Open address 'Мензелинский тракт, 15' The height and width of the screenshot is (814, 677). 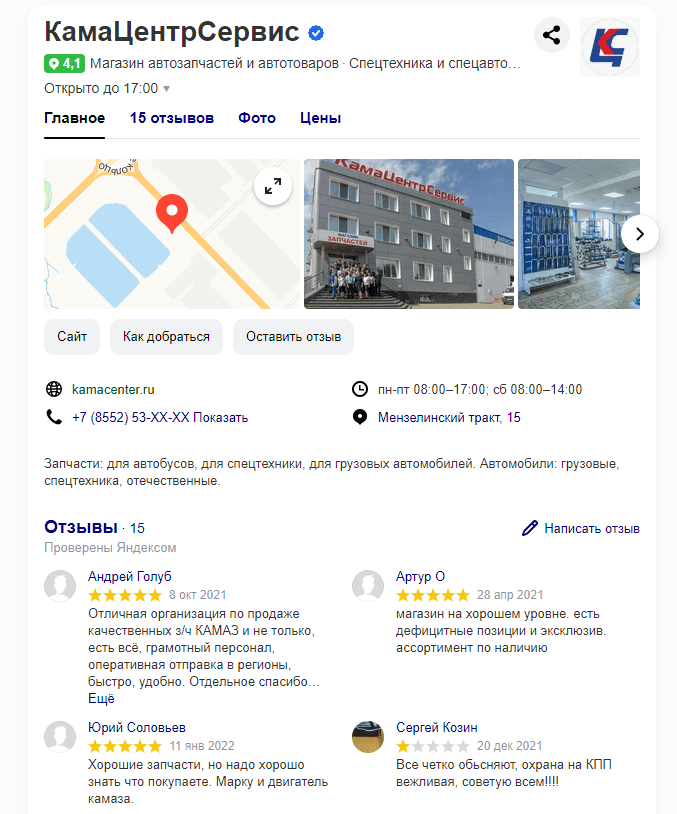tap(449, 417)
